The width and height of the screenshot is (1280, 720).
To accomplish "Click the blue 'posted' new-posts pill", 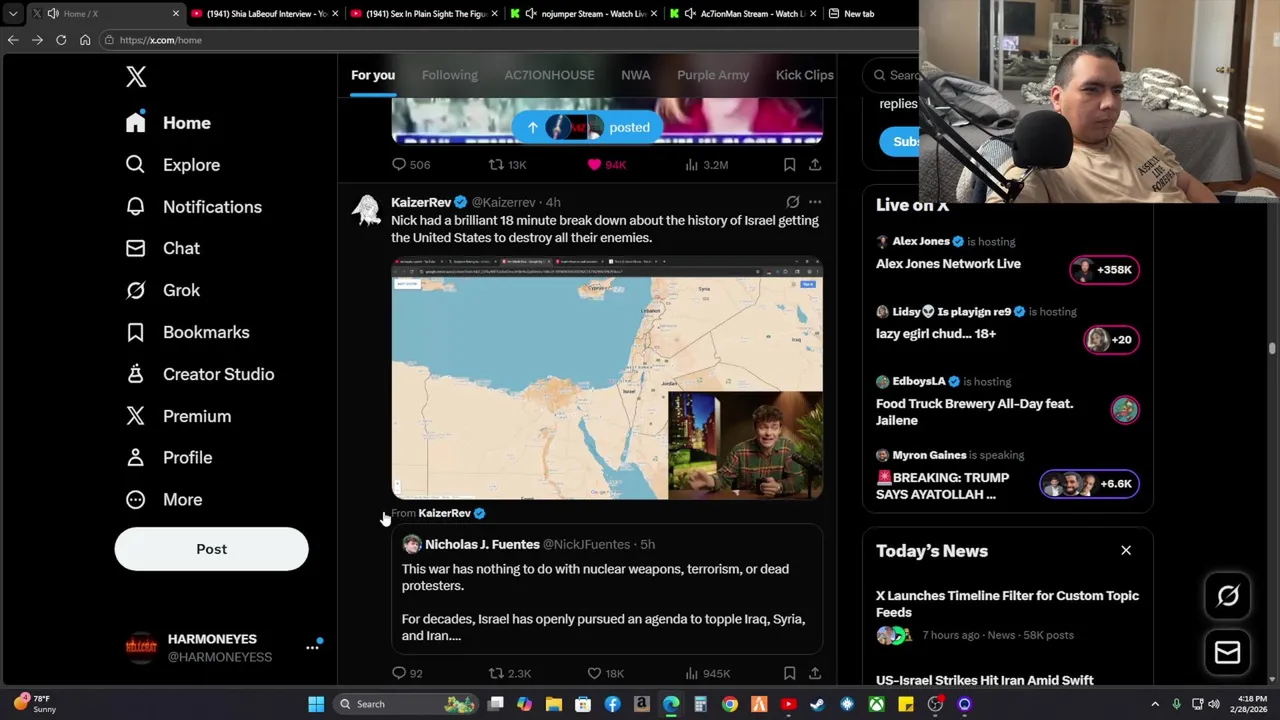I will click(x=586, y=127).
